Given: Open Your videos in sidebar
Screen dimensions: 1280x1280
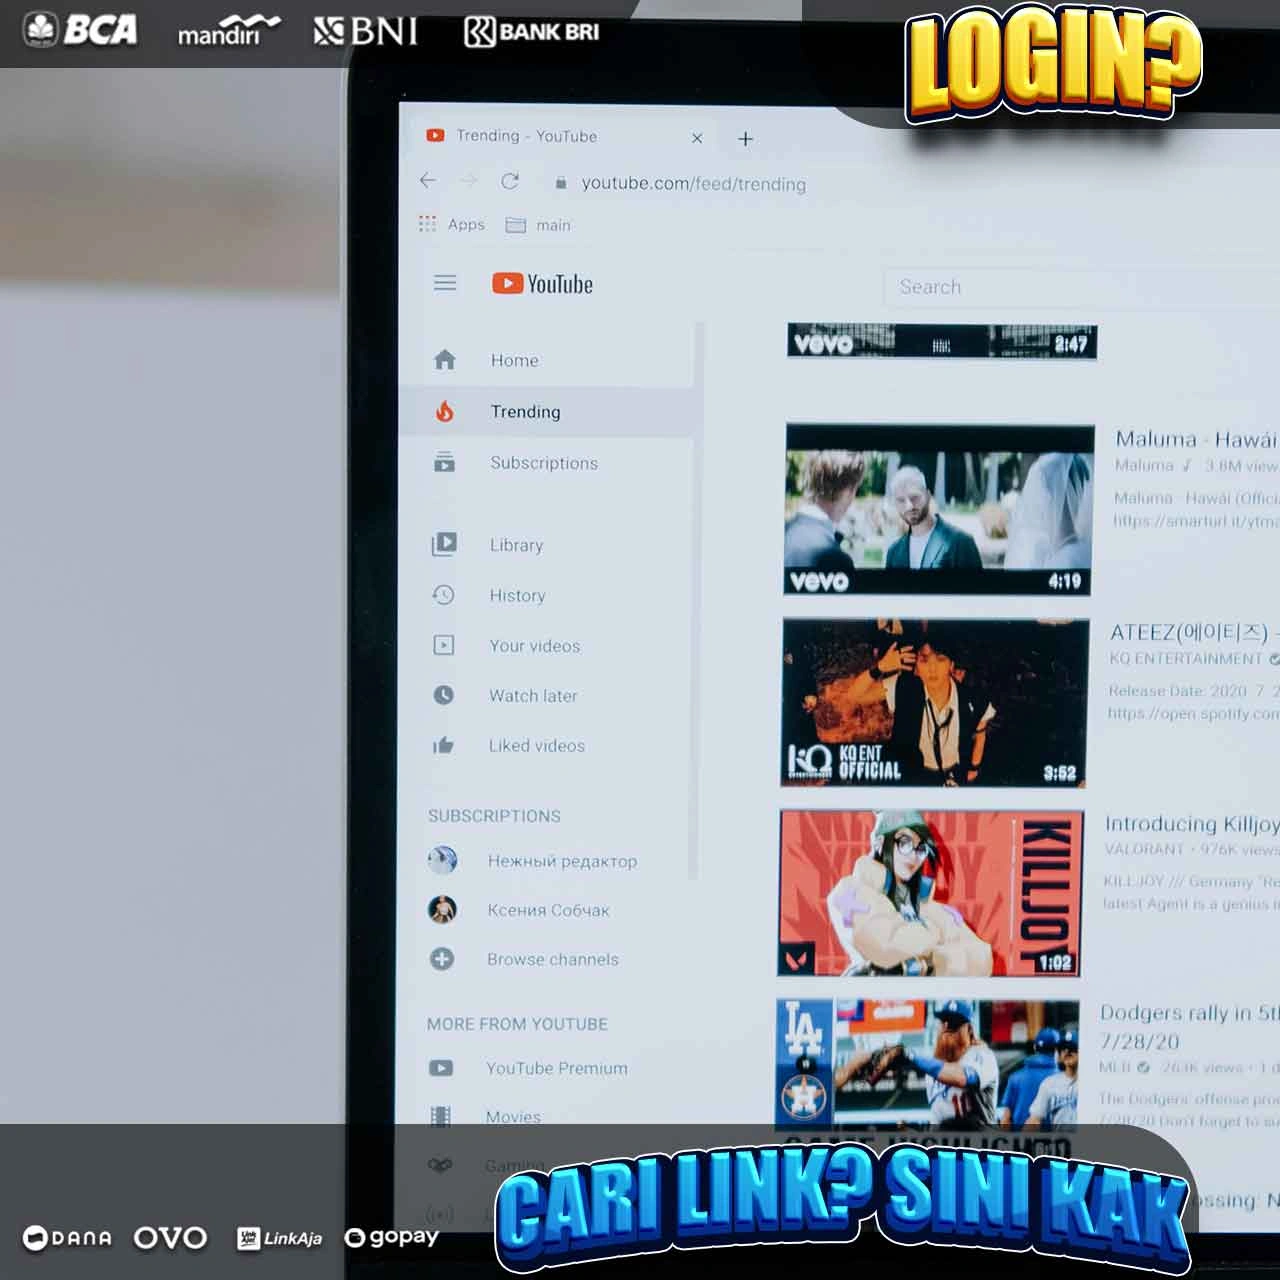Looking at the screenshot, I should [x=546, y=646].
